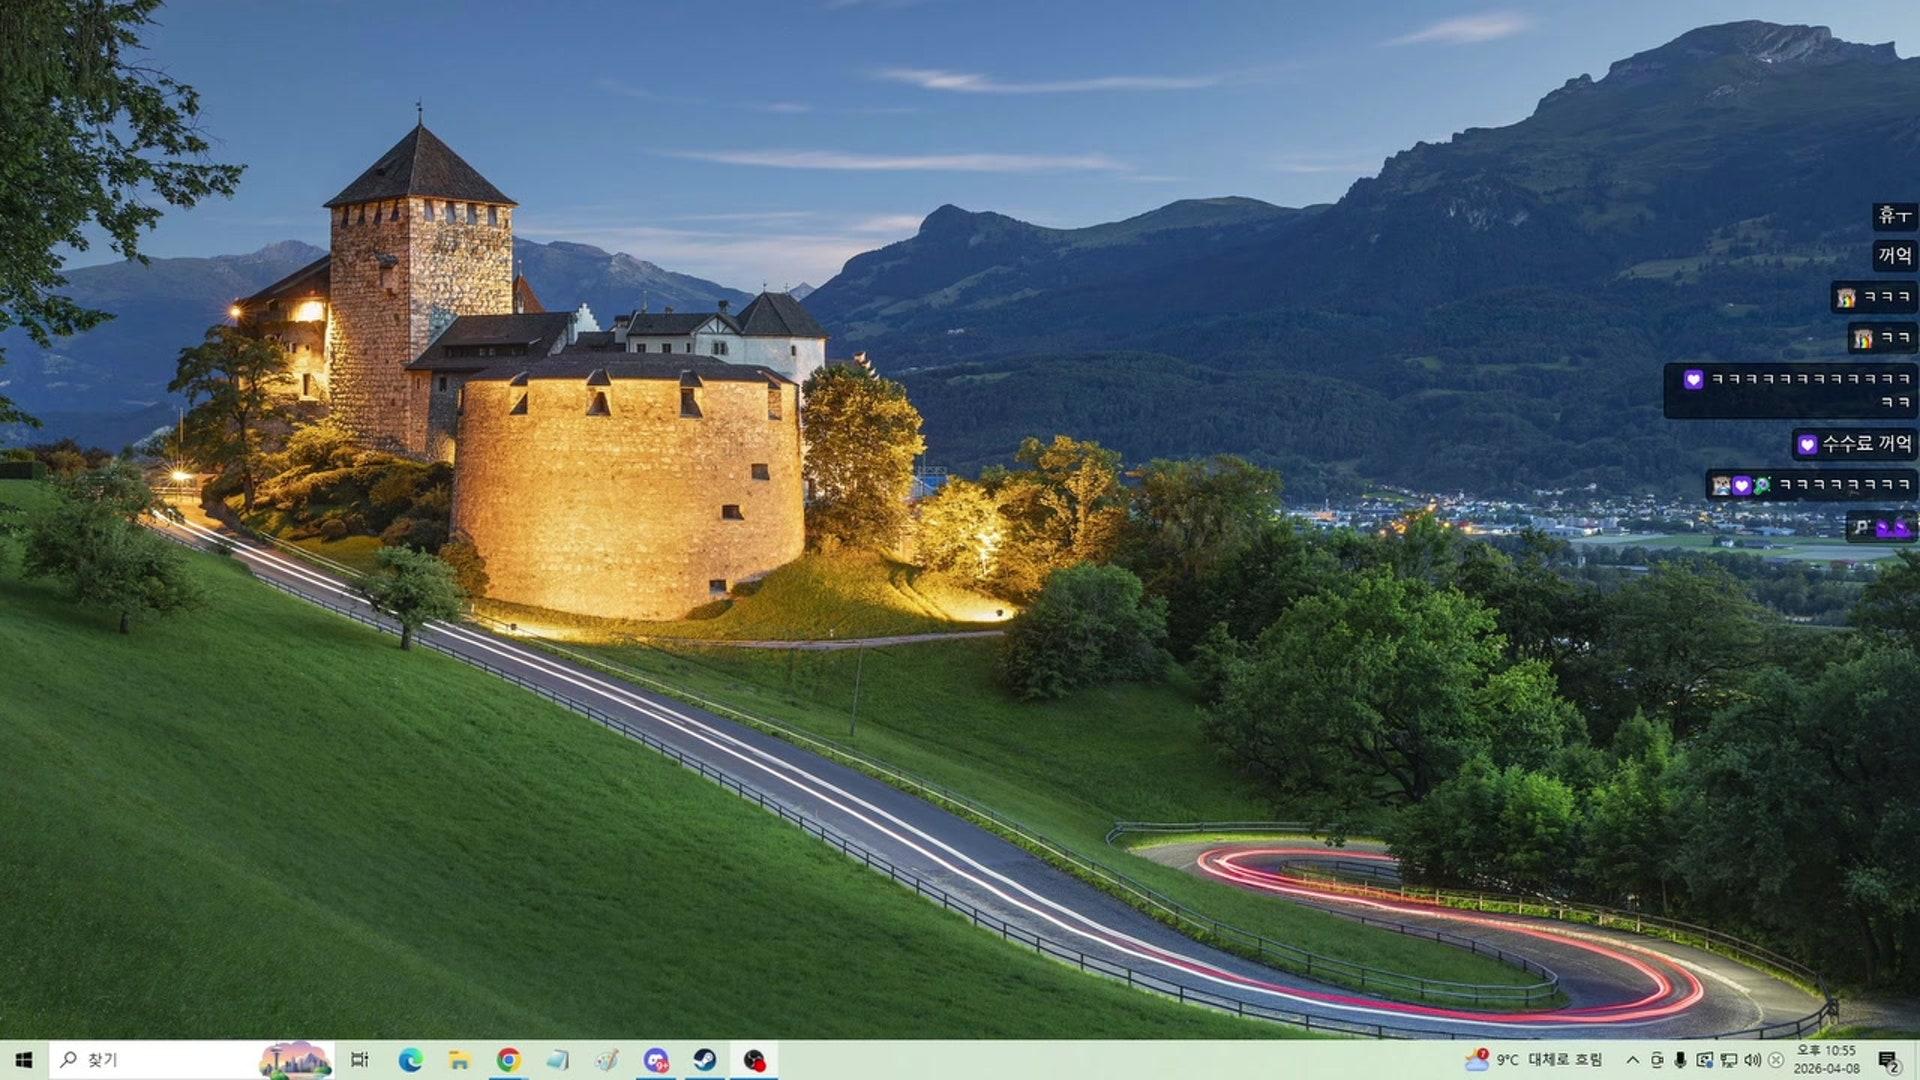The image size is (1920, 1080).
Task: Open the network status tray icon
Action: (1729, 1060)
